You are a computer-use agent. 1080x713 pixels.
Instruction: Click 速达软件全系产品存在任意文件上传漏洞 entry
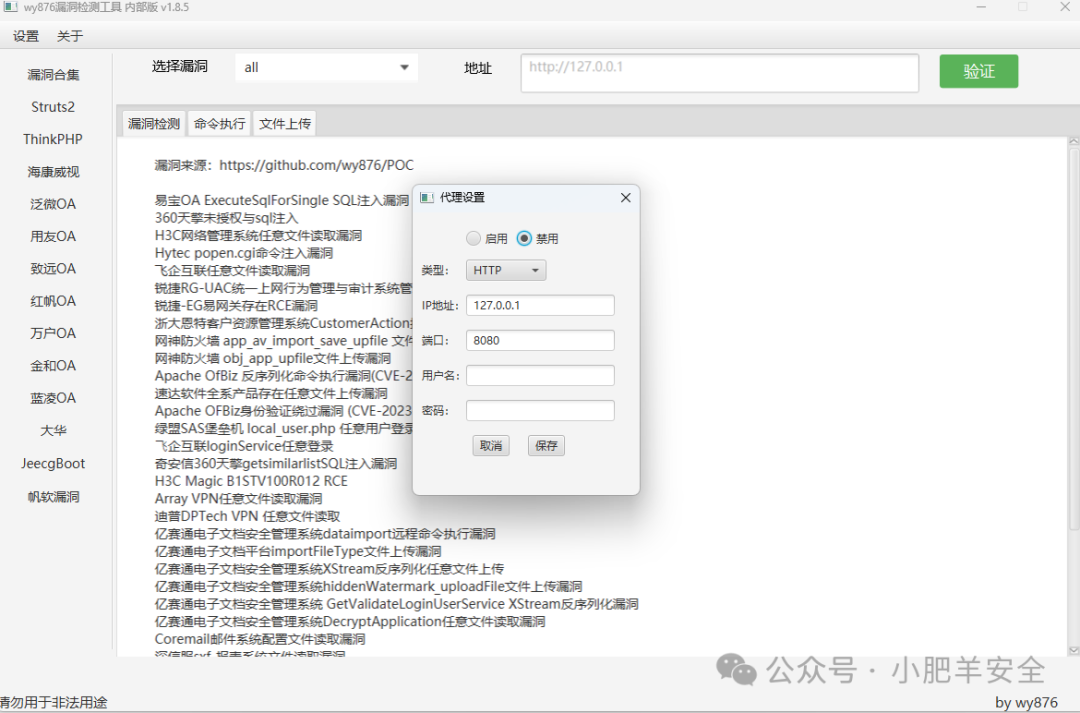271,393
